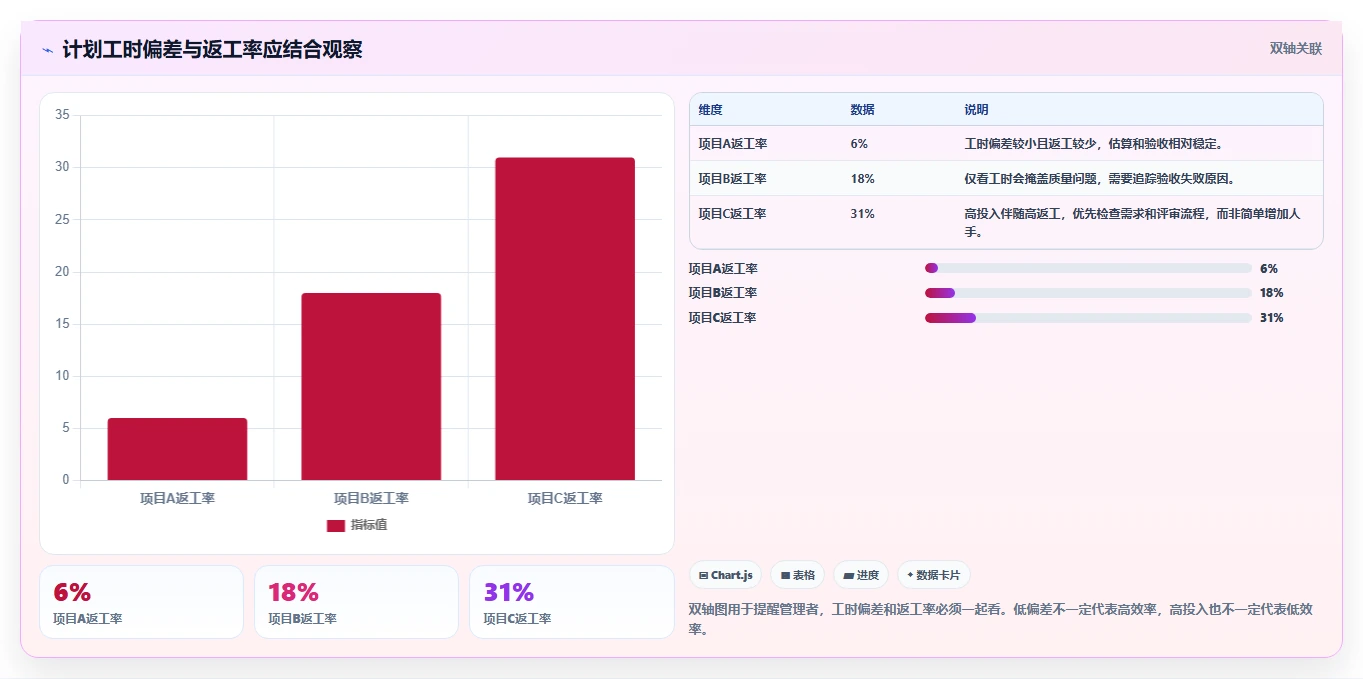Click the 数据 column header

[x=862, y=110]
